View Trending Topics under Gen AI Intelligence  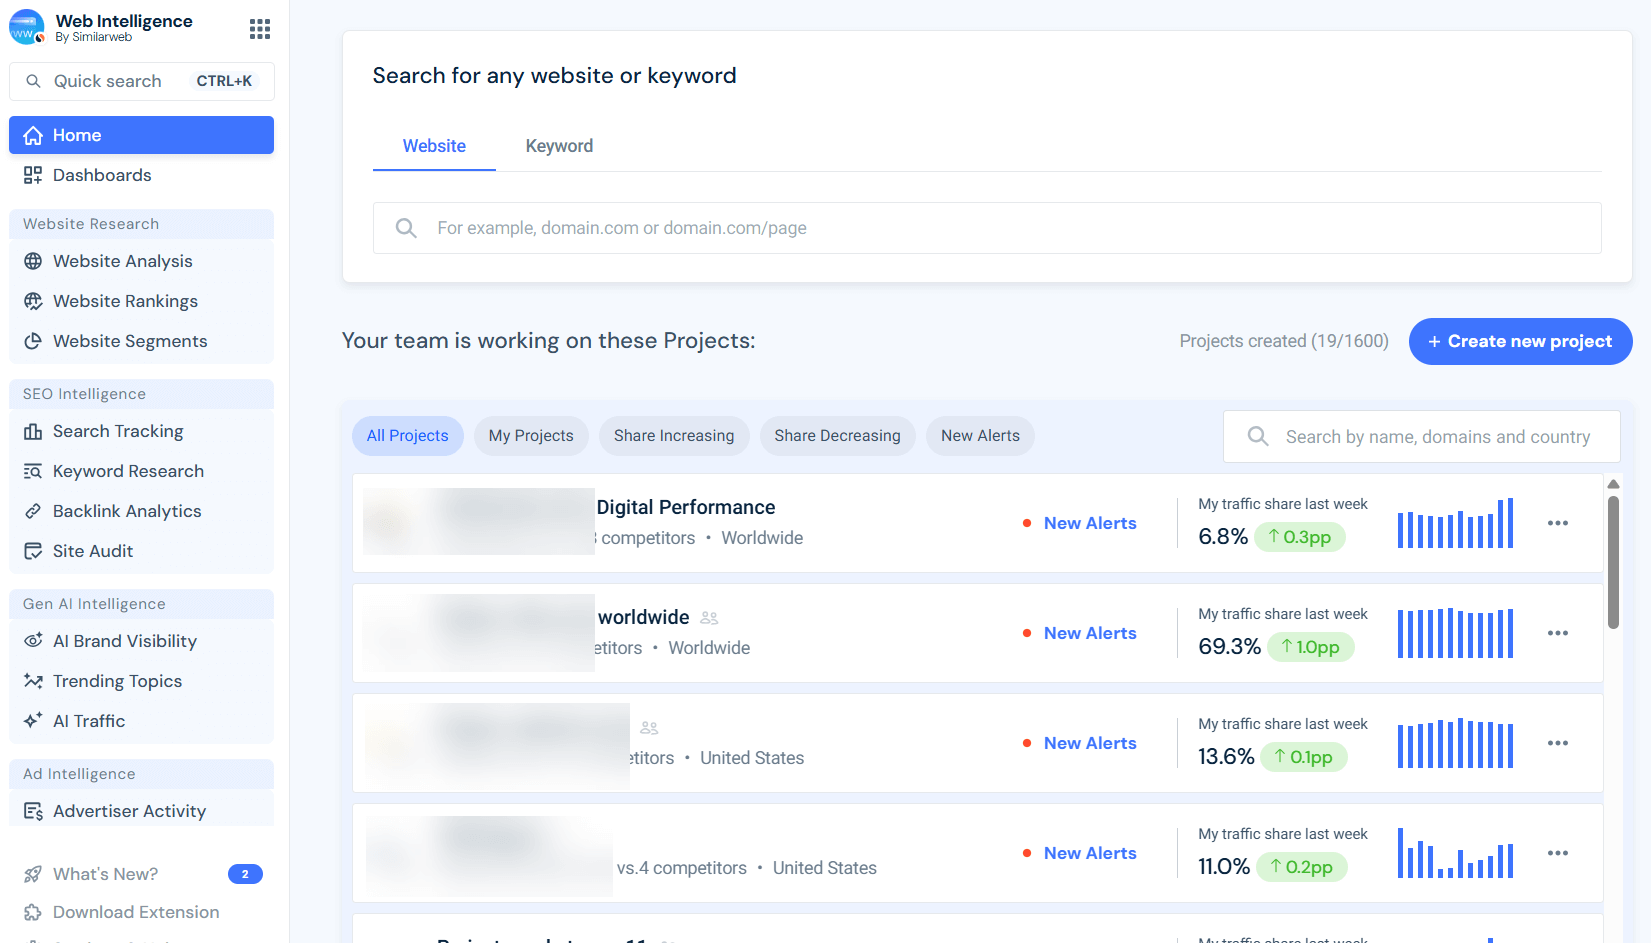coord(116,680)
